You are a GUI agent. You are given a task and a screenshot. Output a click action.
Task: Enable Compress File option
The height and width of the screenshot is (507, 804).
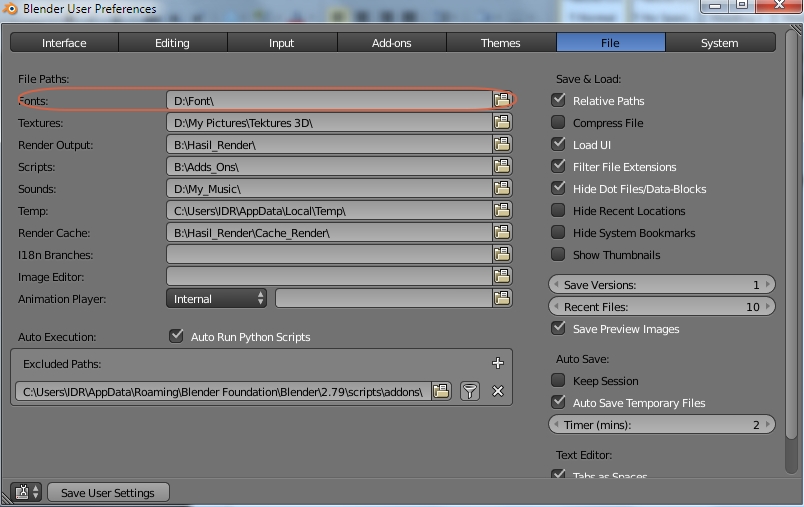[558, 122]
